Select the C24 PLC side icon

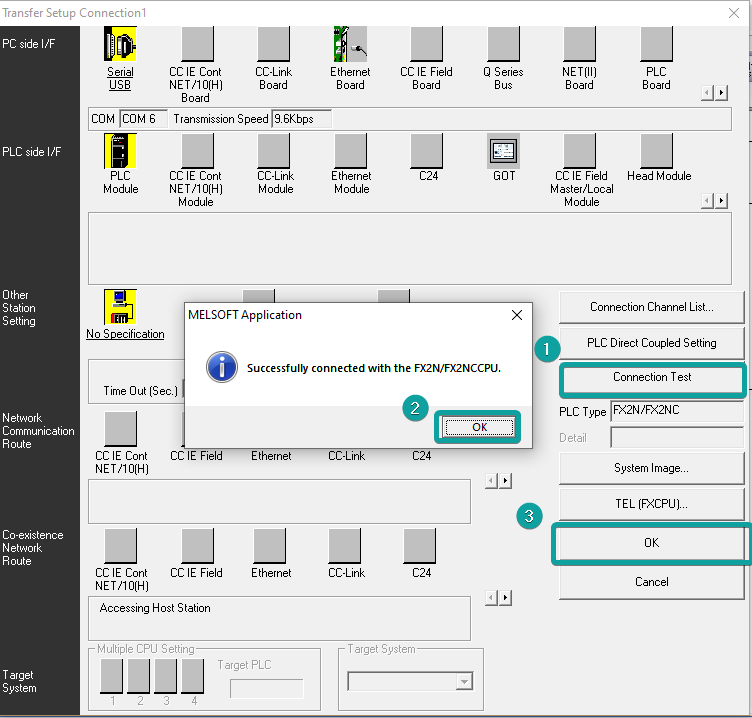click(x=426, y=151)
